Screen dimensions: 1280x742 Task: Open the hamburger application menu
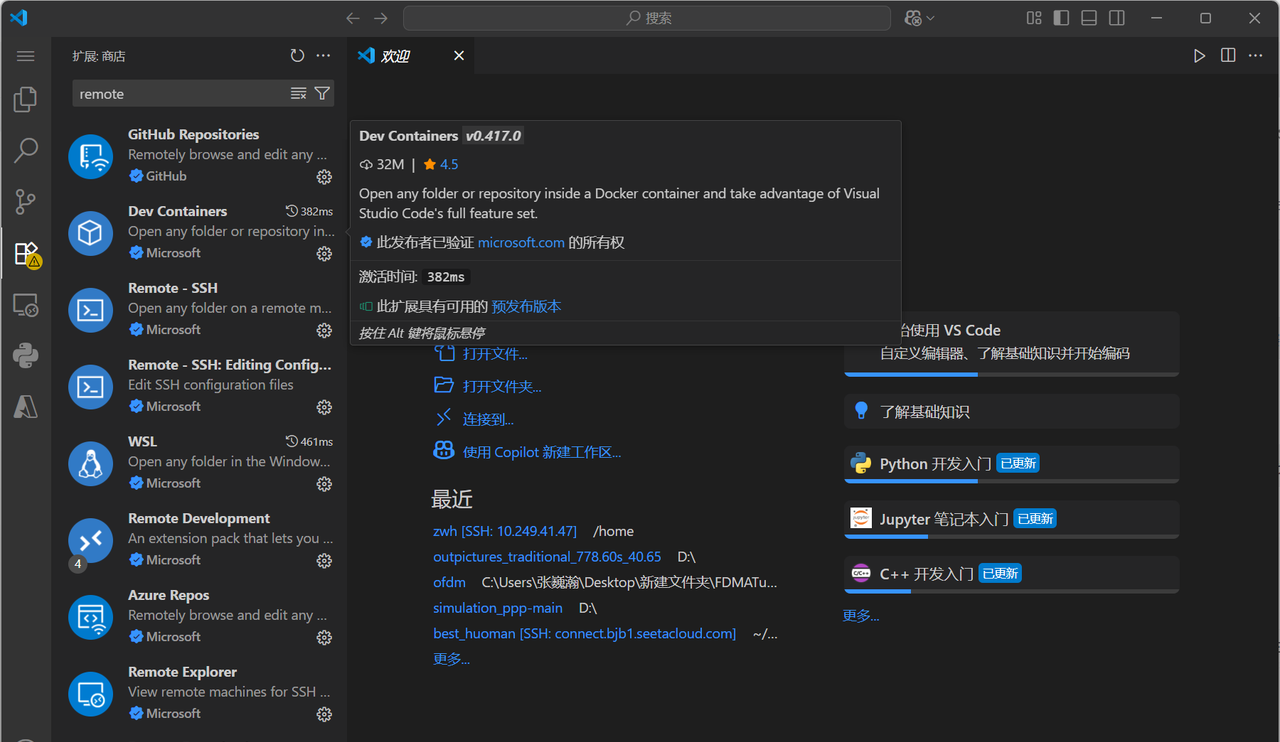coord(26,56)
